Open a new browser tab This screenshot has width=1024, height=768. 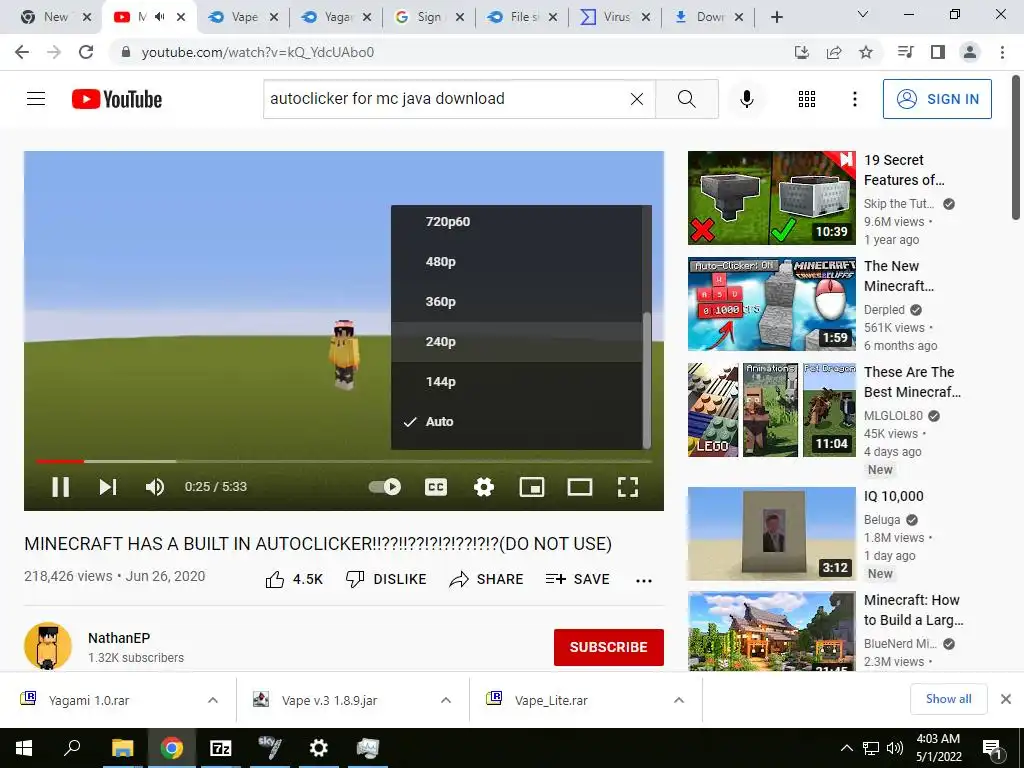[776, 17]
